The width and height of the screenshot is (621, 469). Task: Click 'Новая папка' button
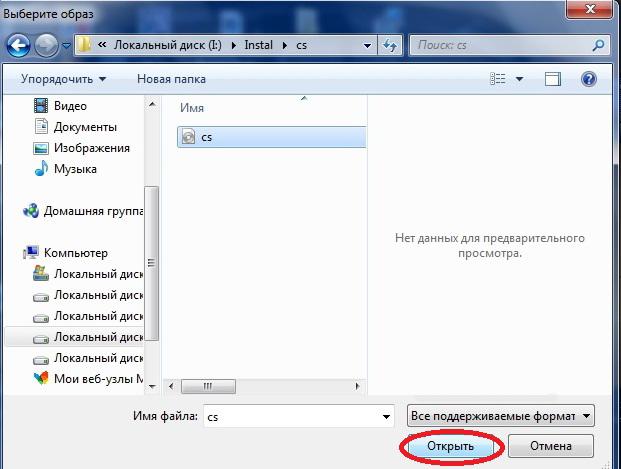[171, 79]
